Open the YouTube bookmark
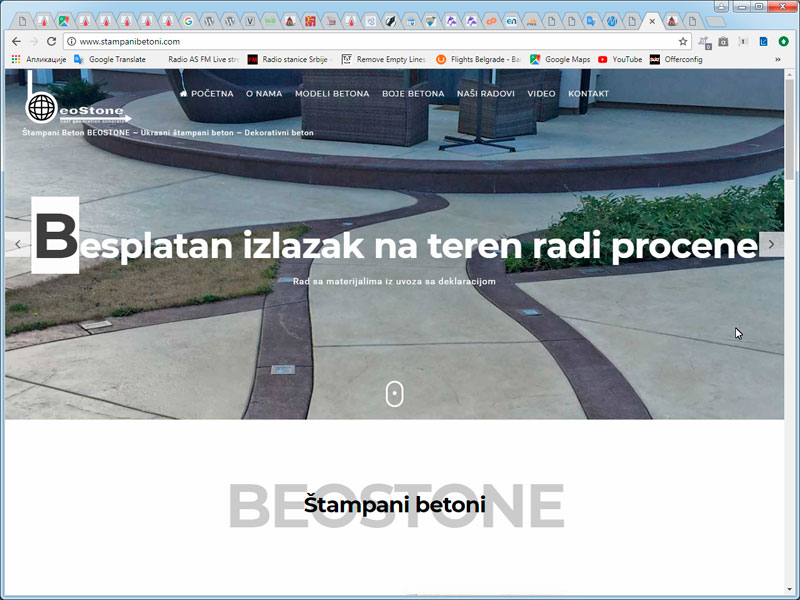This screenshot has height=600, width=800. [x=620, y=59]
